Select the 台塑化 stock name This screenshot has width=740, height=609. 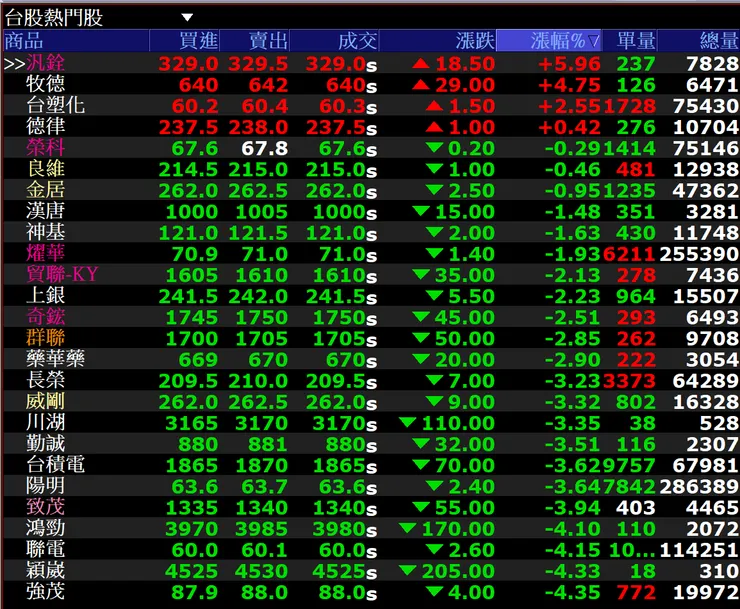click(x=55, y=106)
